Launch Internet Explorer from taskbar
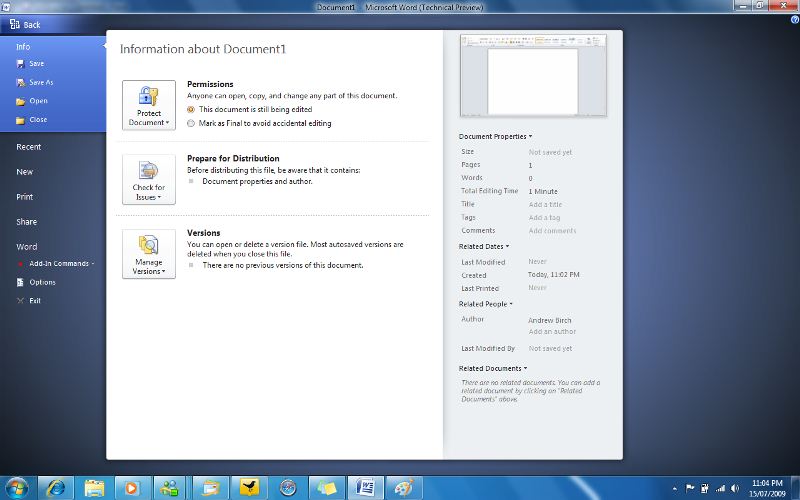The height and width of the screenshot is (500, 800). tap(56, 488)
